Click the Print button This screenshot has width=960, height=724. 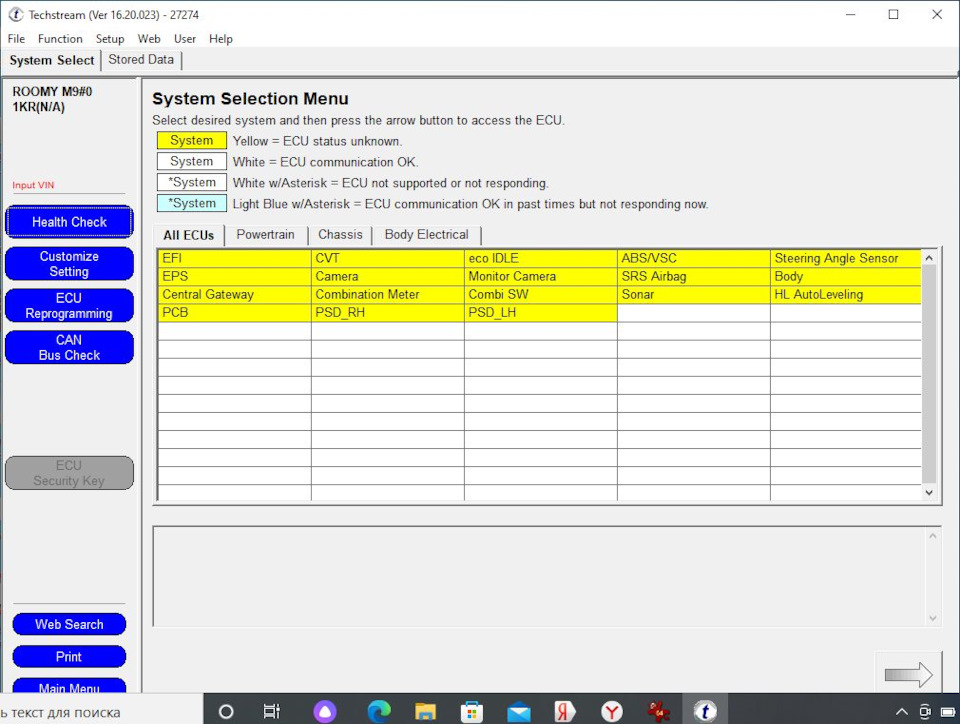point(69,657)
